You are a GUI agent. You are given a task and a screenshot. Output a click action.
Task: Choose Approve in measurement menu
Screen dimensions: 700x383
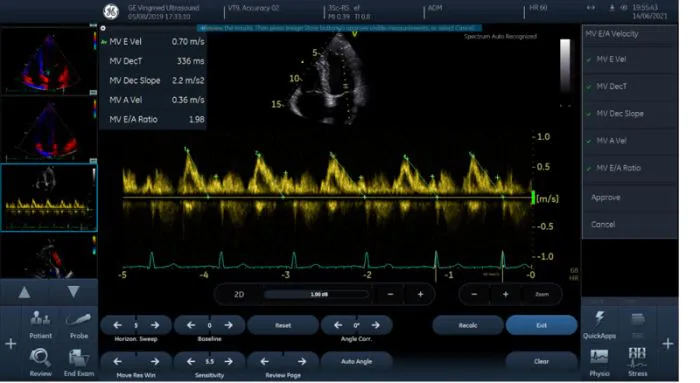pos(629,197)
